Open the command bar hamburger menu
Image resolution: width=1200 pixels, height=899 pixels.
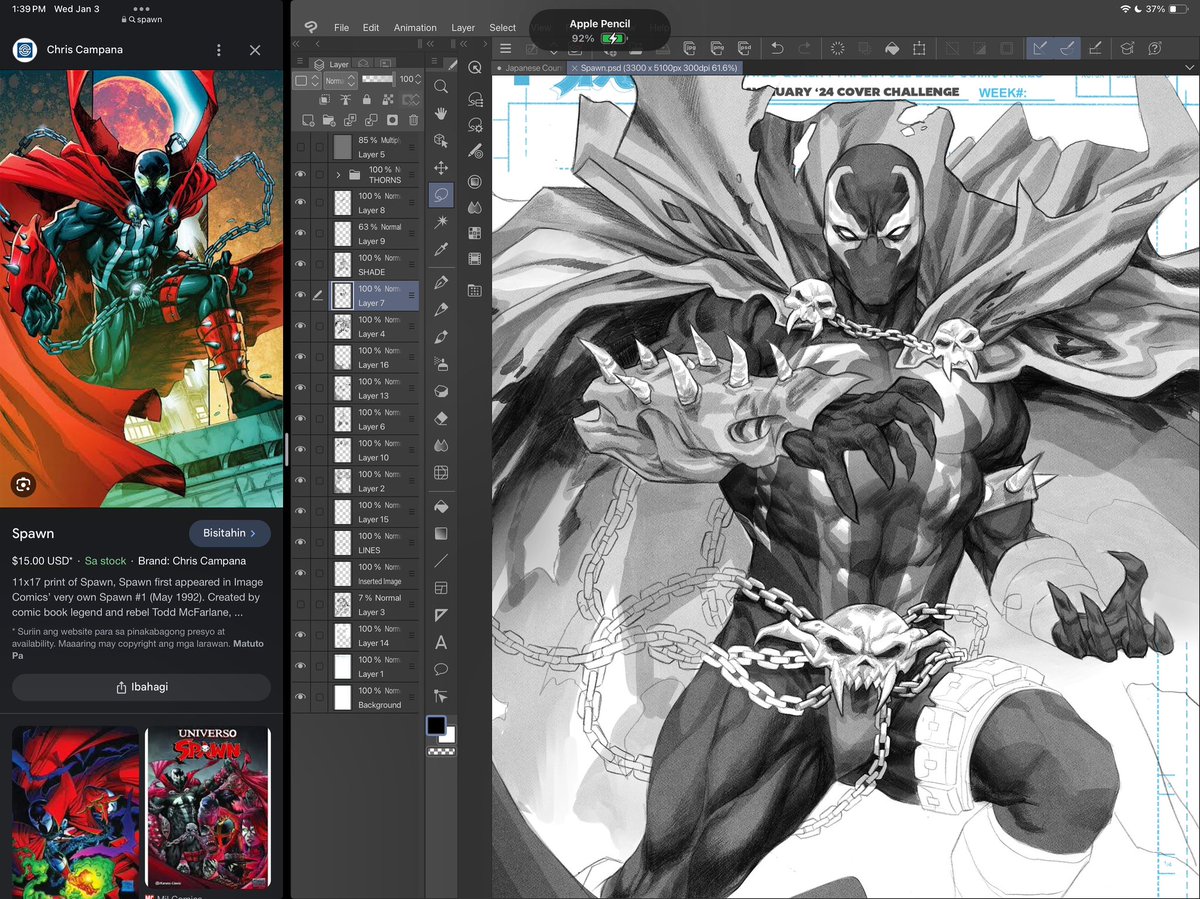pyautogui.click(x=506, y=48)
